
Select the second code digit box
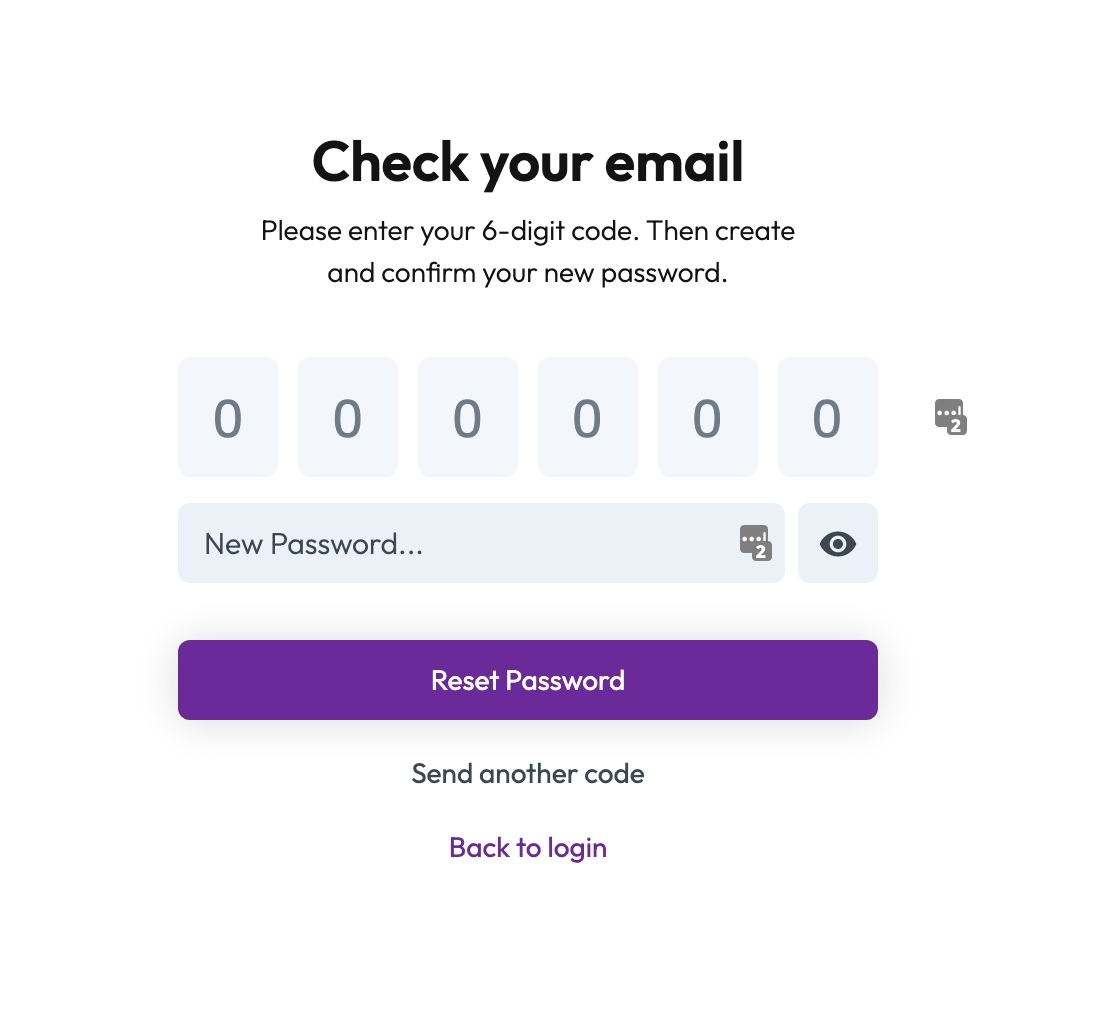[348, 417]
